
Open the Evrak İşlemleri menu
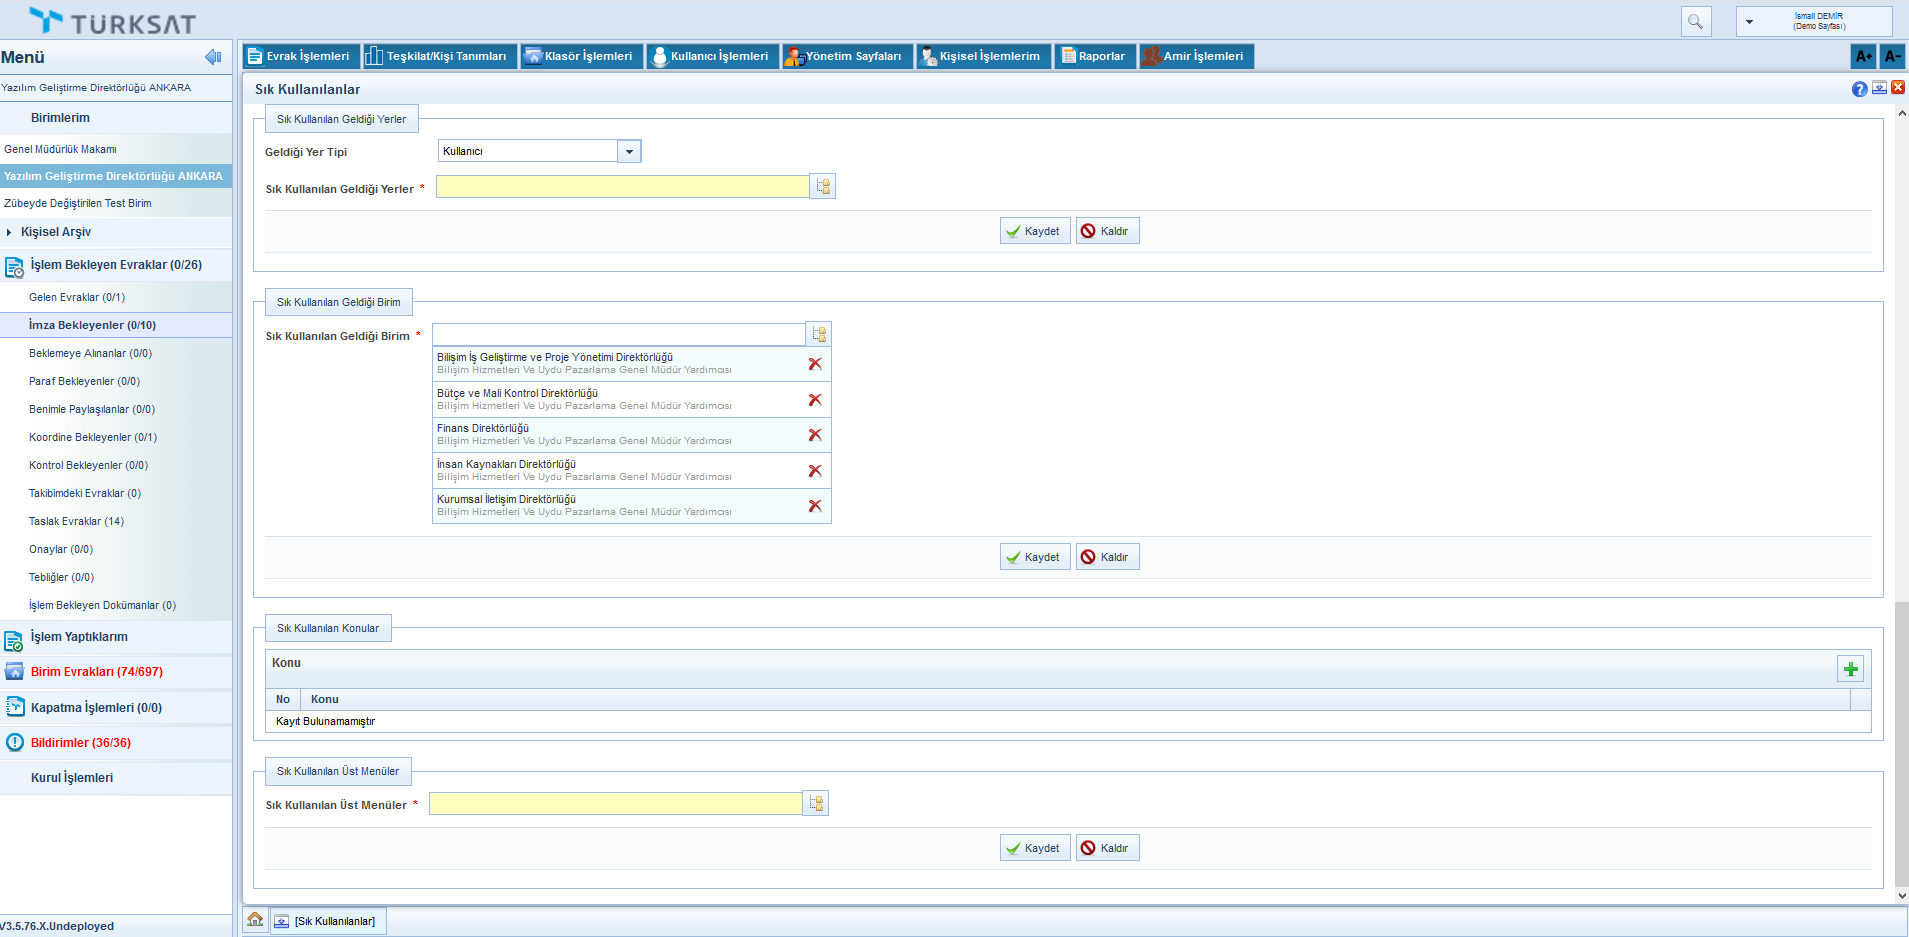(x=299, y=56)
